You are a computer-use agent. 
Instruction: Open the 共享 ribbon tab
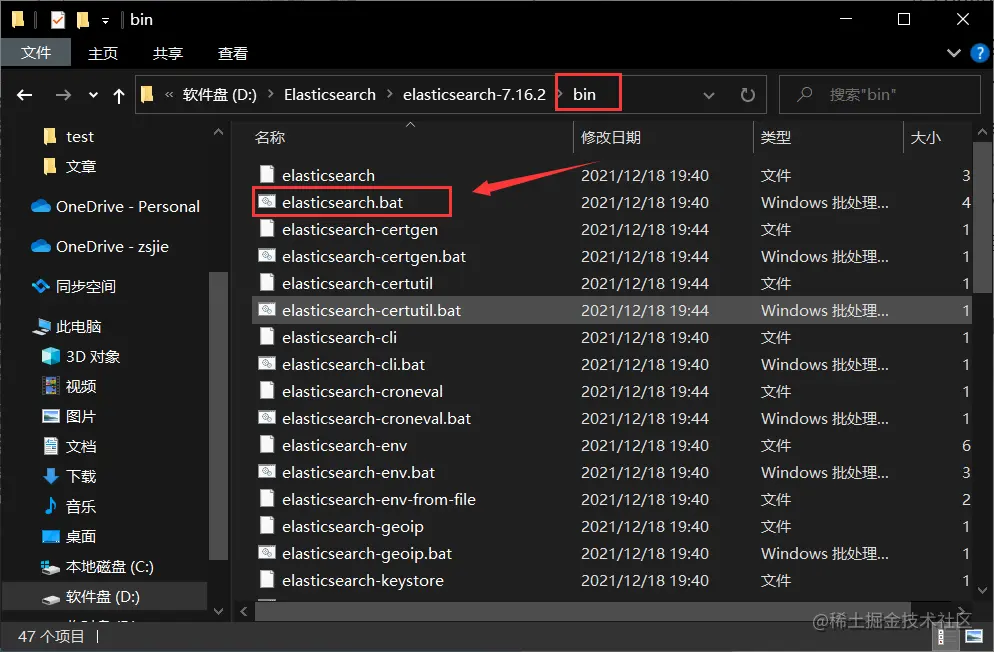pos(168,53)
